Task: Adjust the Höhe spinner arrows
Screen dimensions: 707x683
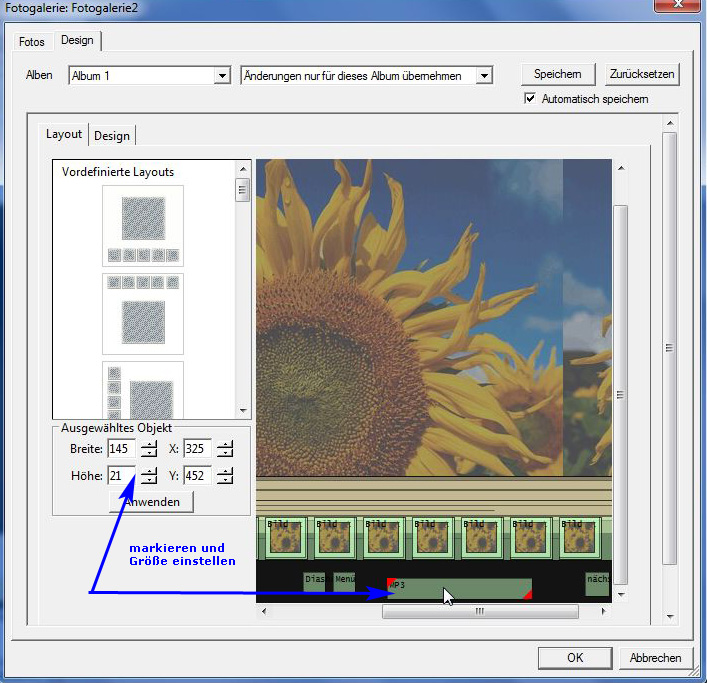Action: click(149, 476)
